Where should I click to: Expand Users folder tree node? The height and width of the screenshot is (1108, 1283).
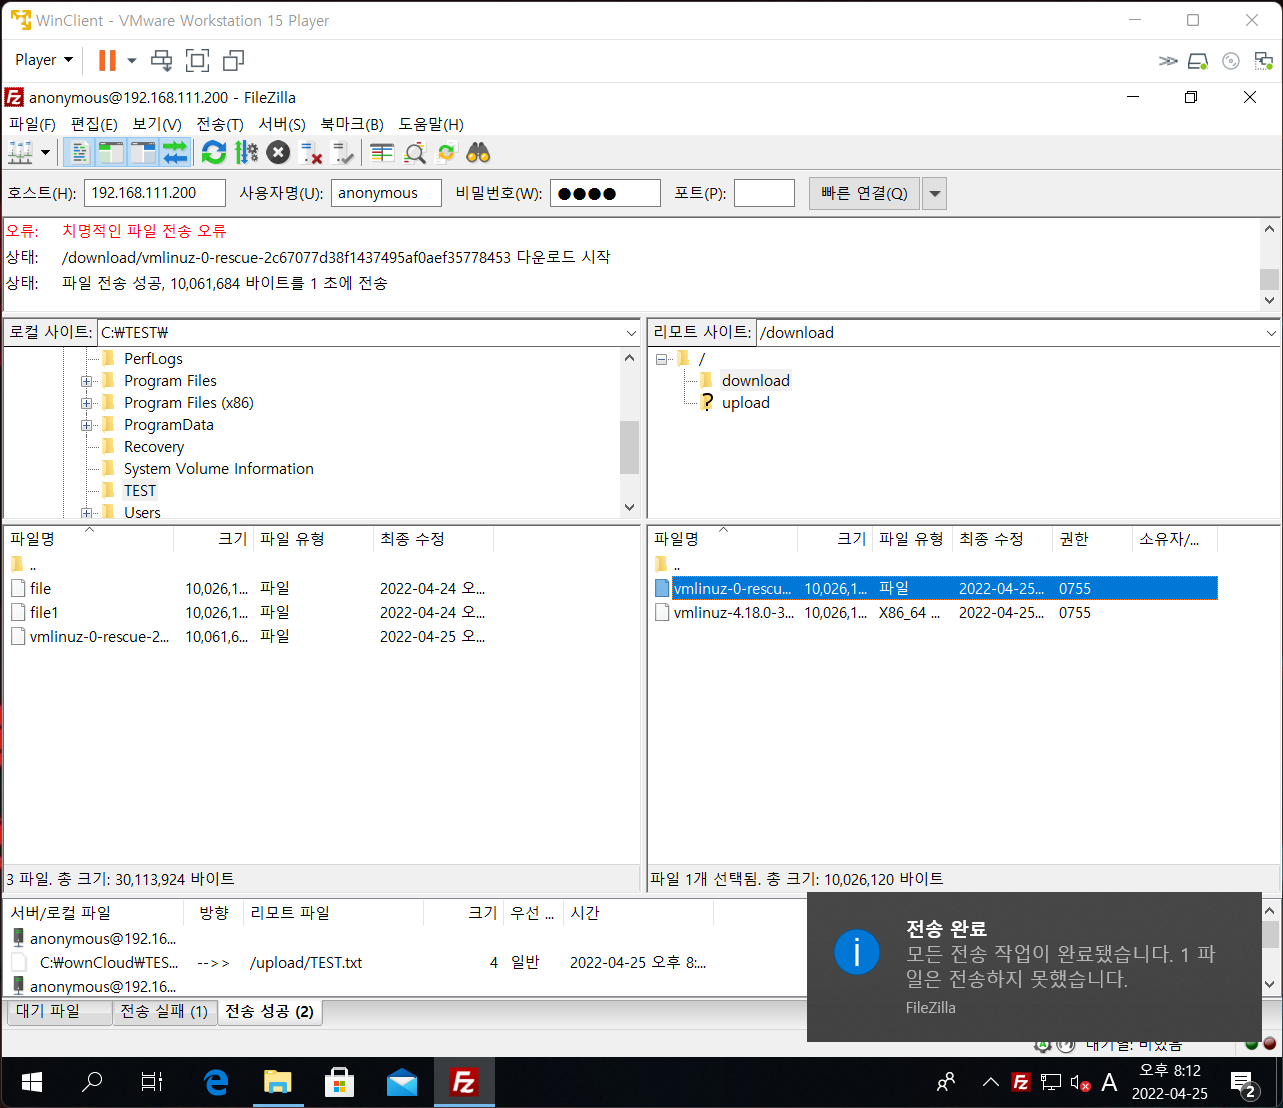click(87, 513)
